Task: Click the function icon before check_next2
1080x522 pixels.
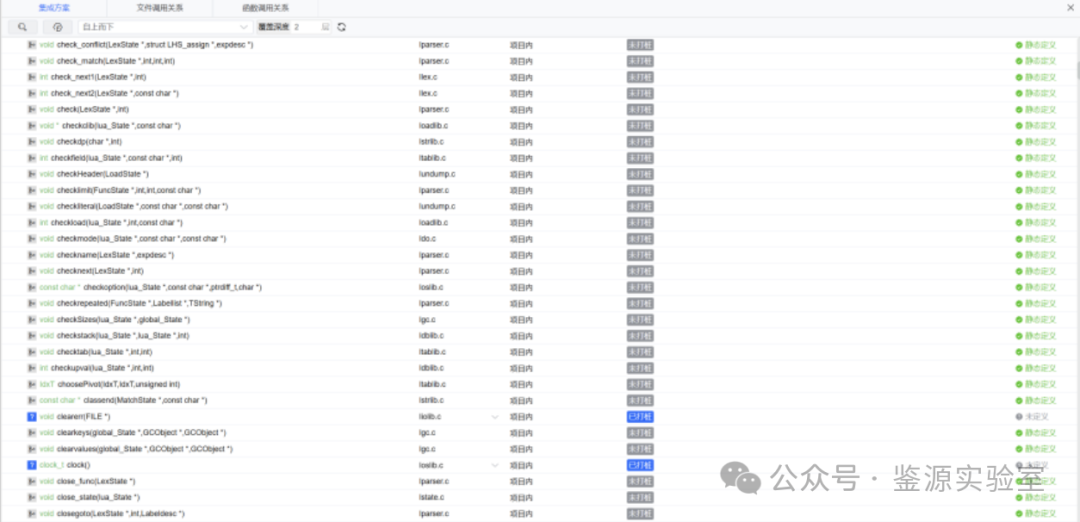Action: (32, 93)
